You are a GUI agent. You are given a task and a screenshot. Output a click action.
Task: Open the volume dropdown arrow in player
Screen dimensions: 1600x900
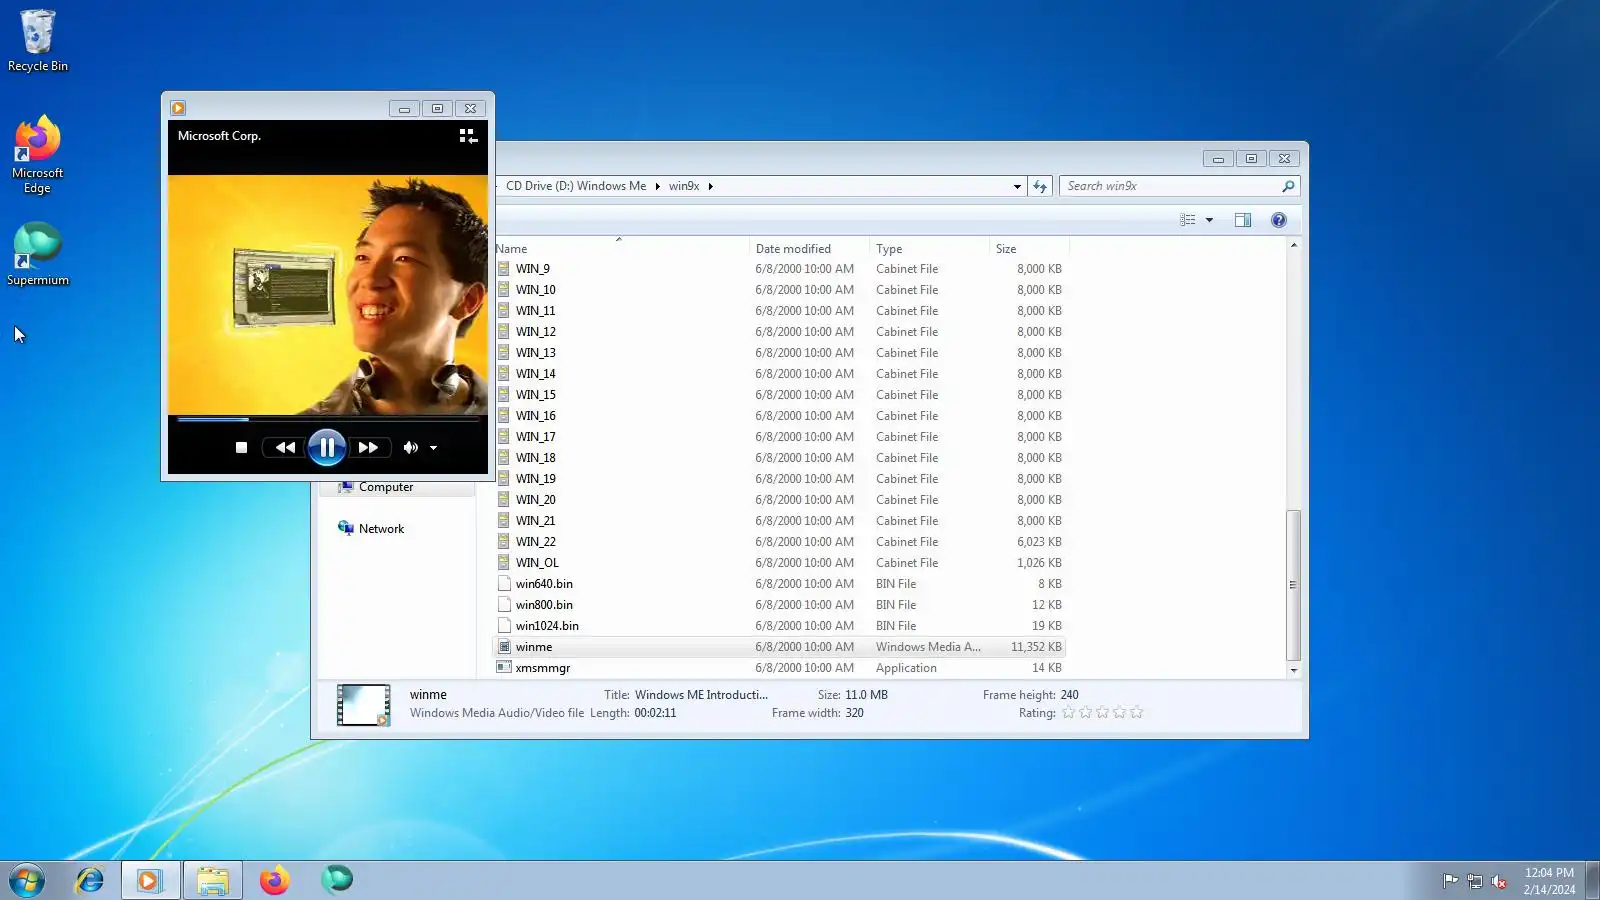(x=434, y=448)
